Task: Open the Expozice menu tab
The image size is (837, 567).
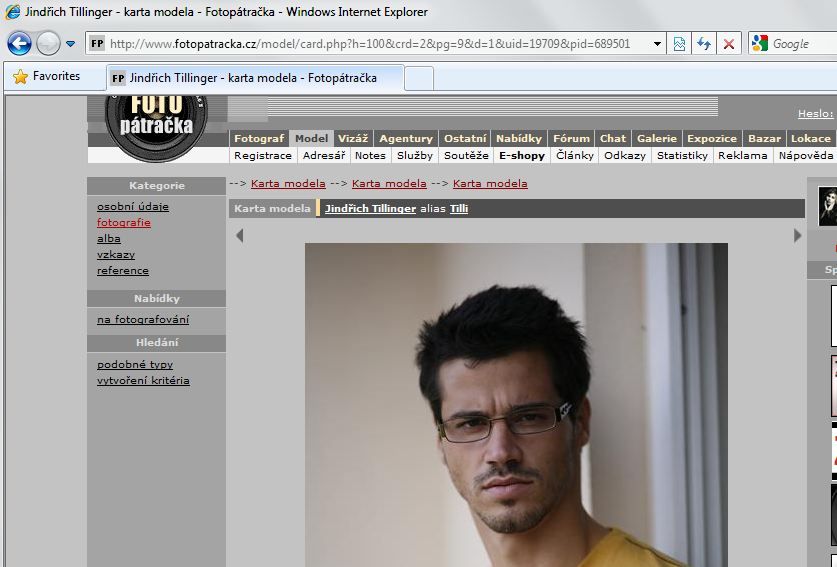Action: point(712,138)
